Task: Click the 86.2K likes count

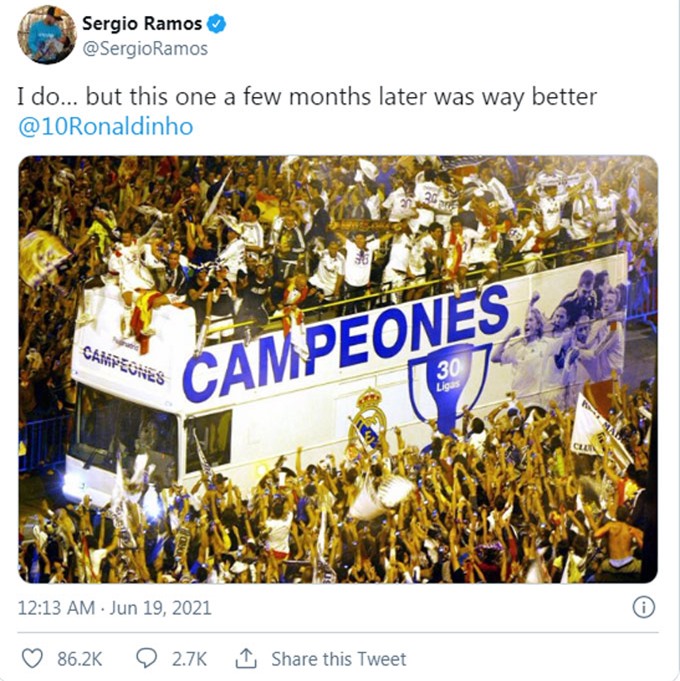Action: tap(79, 659)
